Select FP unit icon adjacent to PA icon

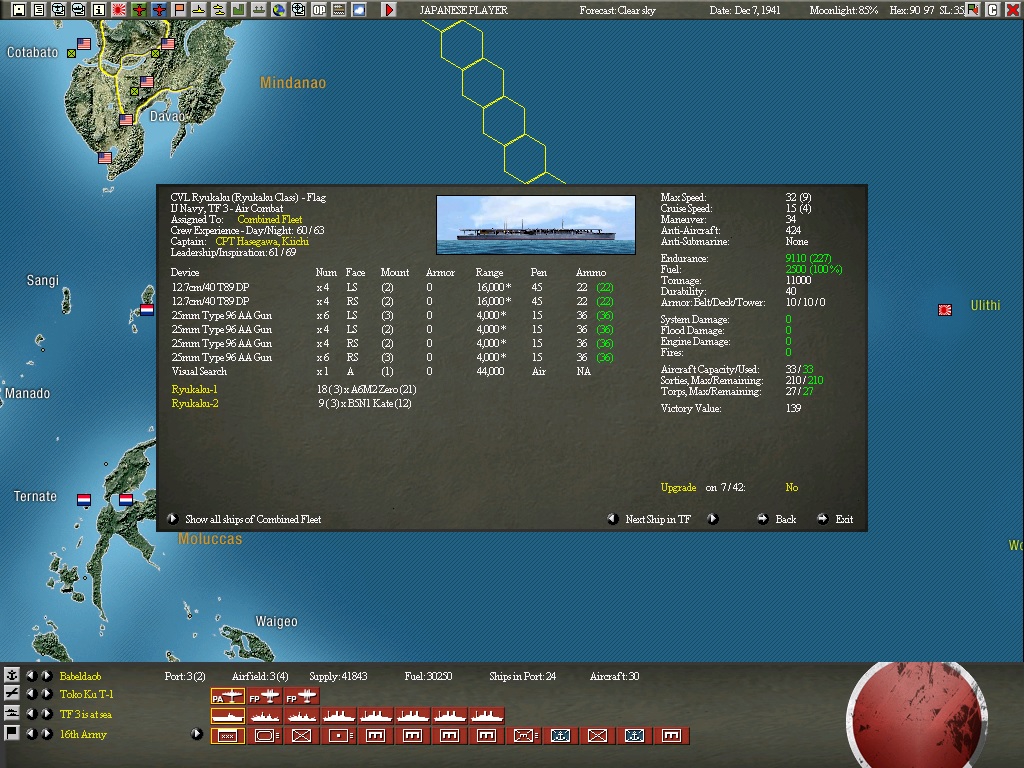(264, 697)
